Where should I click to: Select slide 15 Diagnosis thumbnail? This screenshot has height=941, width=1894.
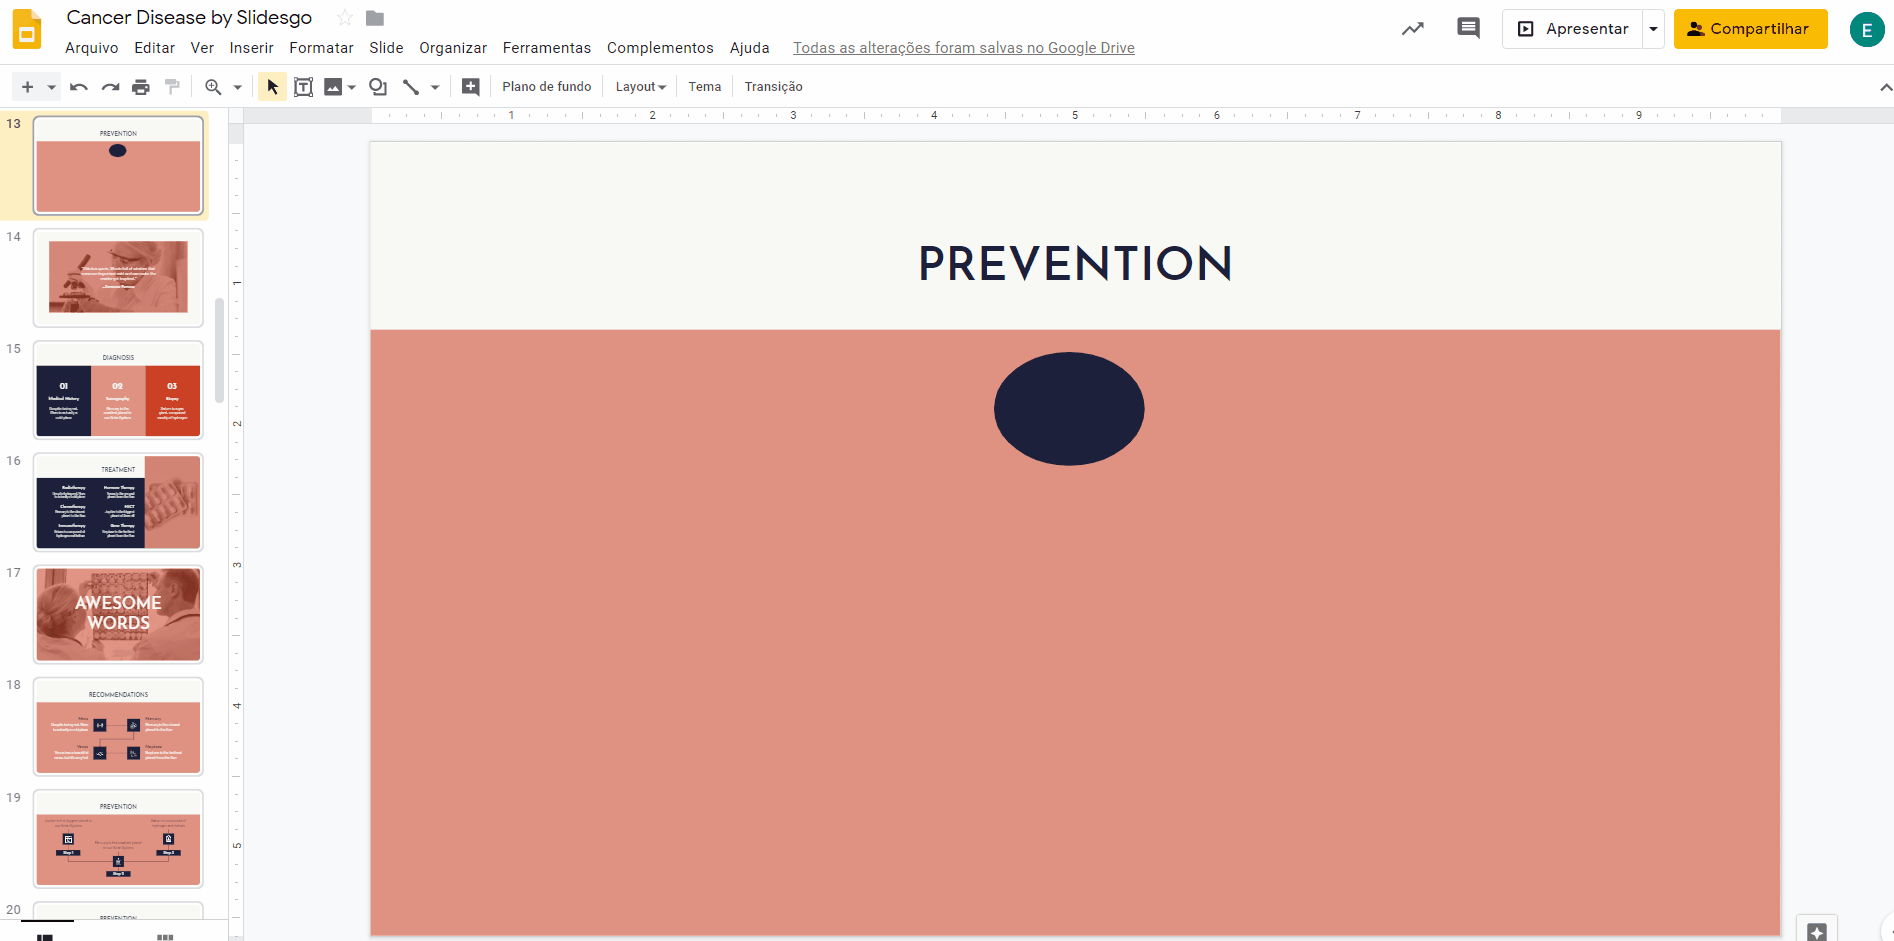(118, 389)
